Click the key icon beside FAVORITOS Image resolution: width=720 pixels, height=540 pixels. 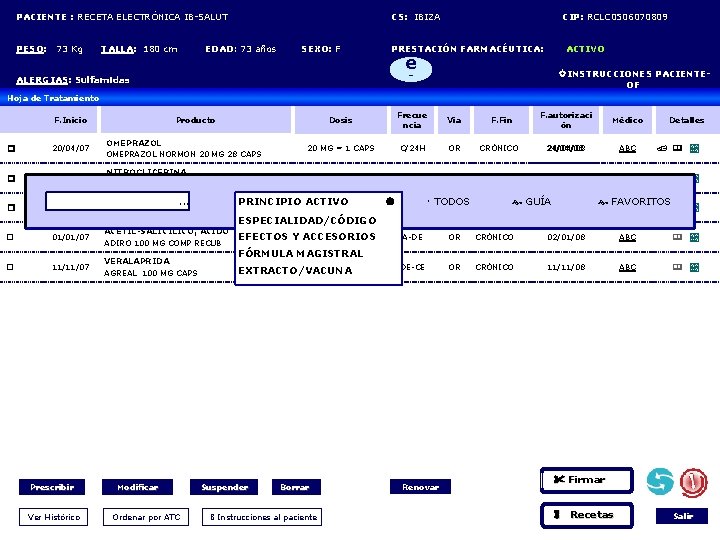click(603, 202)
